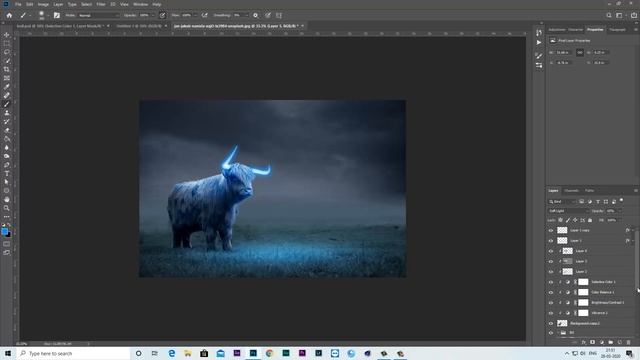Select the Pen tool
This screenshot has height=360, width=640.
(7, 165)
